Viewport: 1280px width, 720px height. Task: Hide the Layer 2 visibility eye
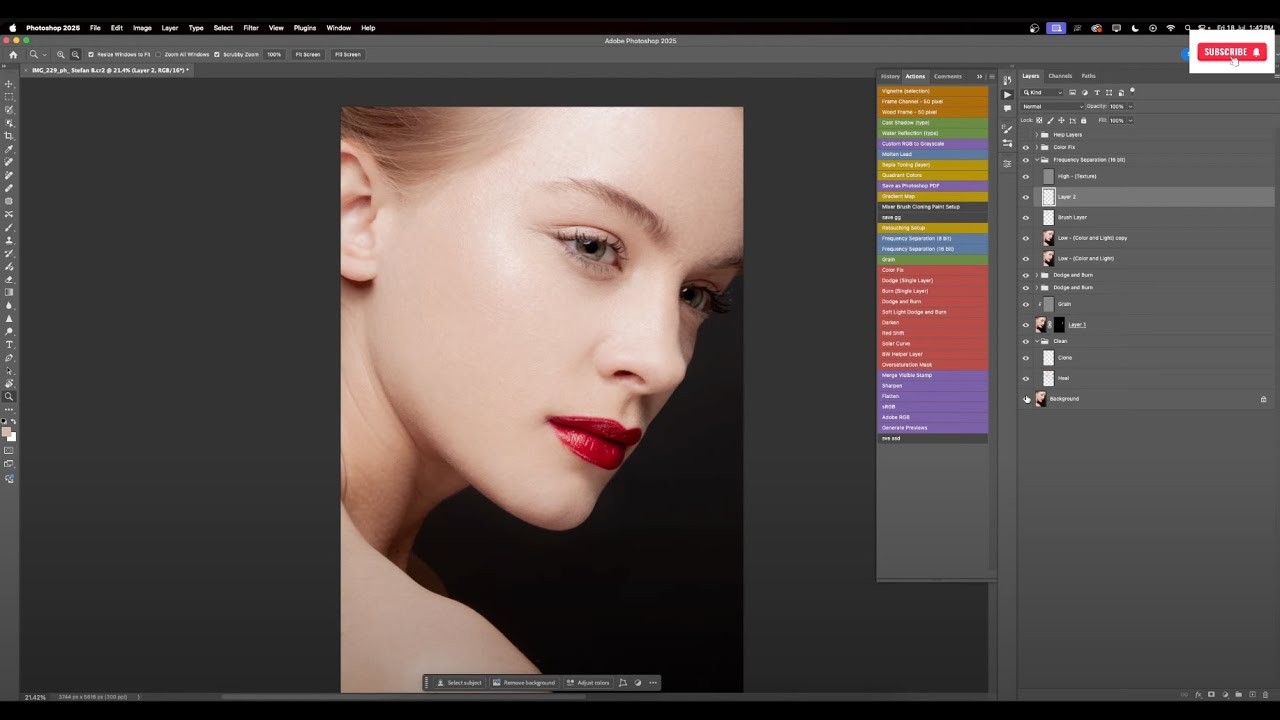(1025, 197)
